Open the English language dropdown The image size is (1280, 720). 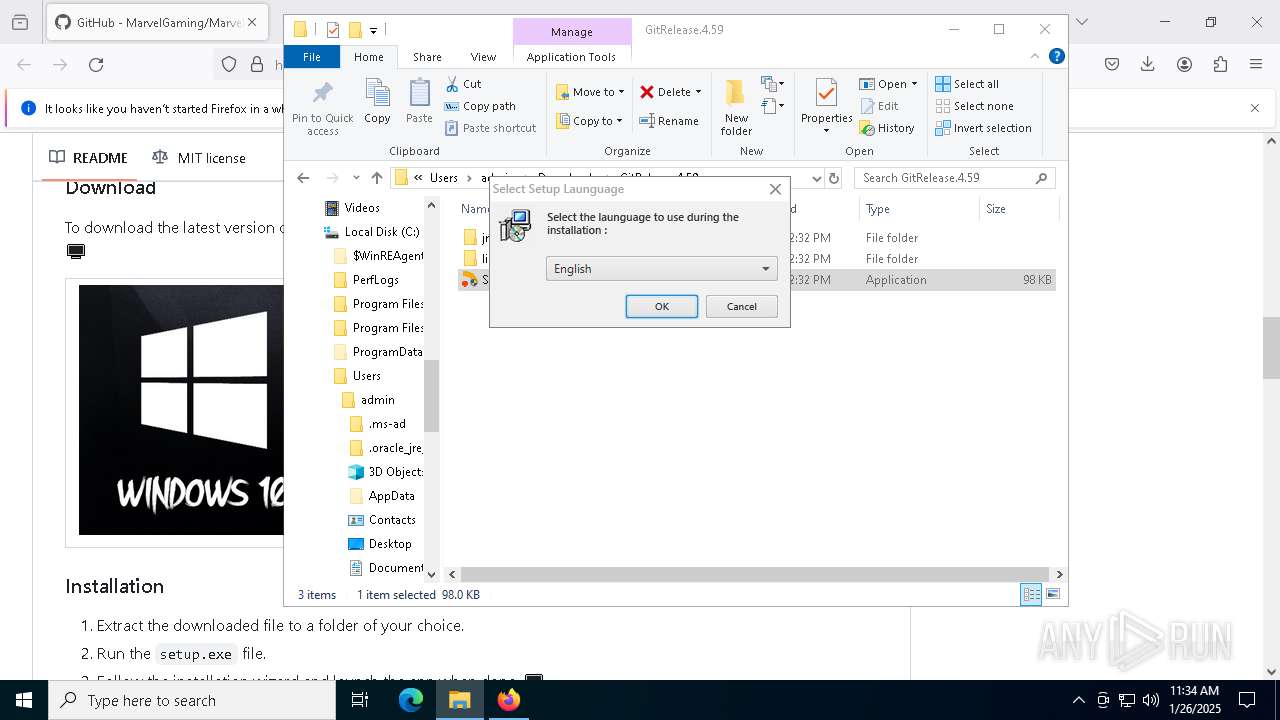click(661, 268)
